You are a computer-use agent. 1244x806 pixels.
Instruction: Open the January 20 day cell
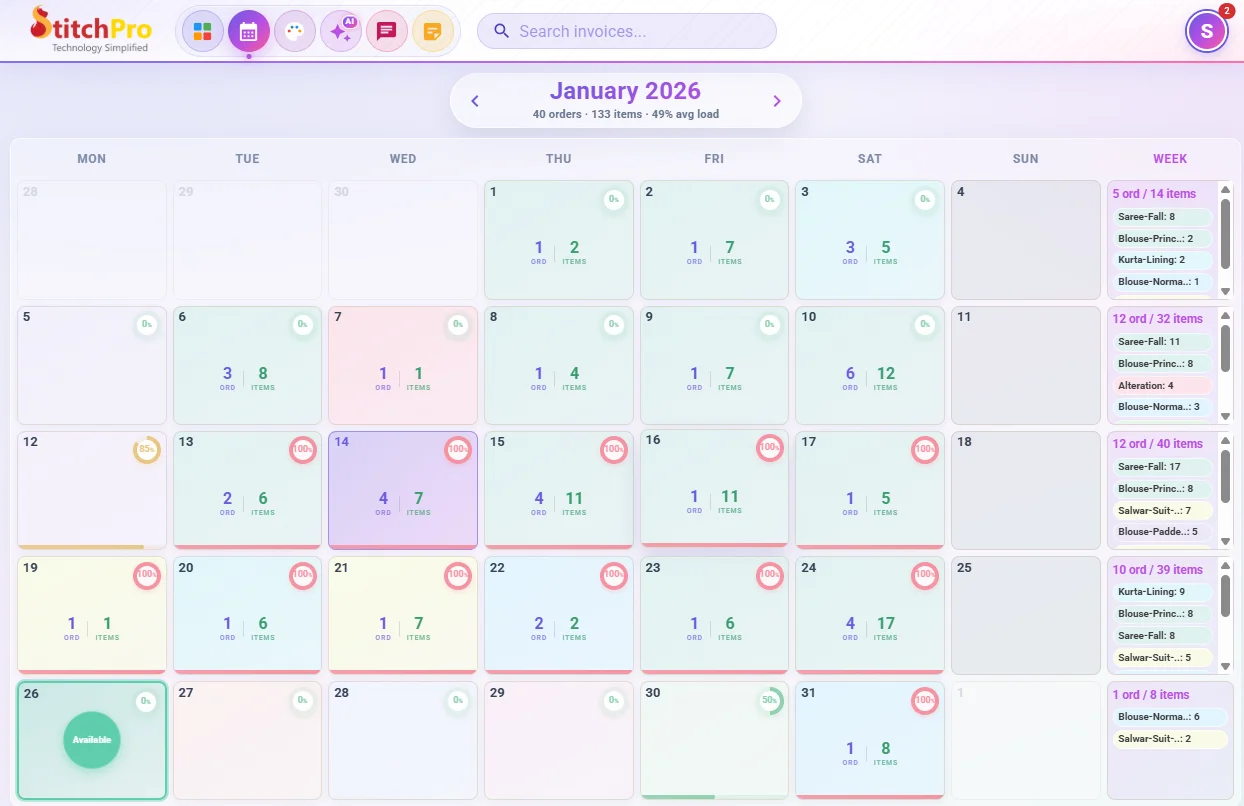click(247, 615)
